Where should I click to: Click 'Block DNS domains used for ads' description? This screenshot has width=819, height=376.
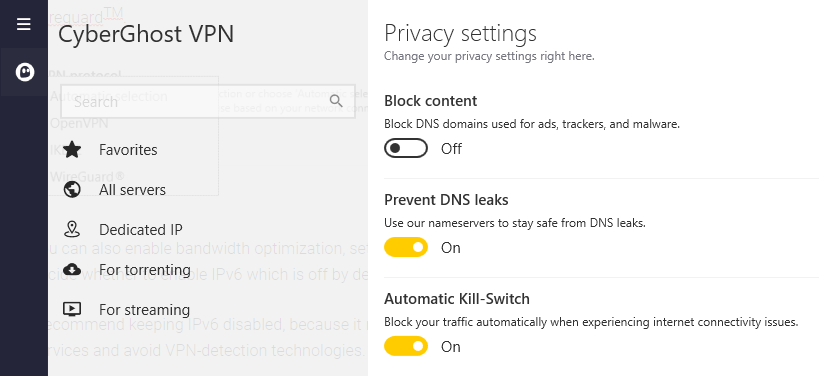[532, 124]
